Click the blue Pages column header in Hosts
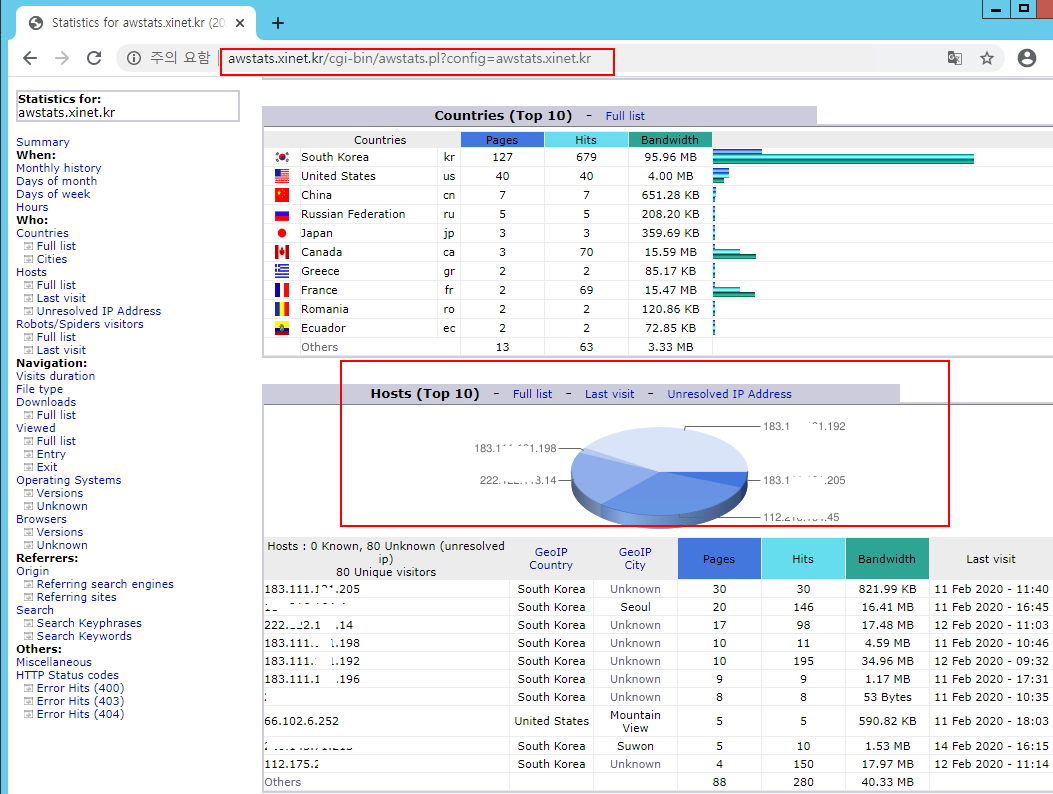 tap(719, 559)
